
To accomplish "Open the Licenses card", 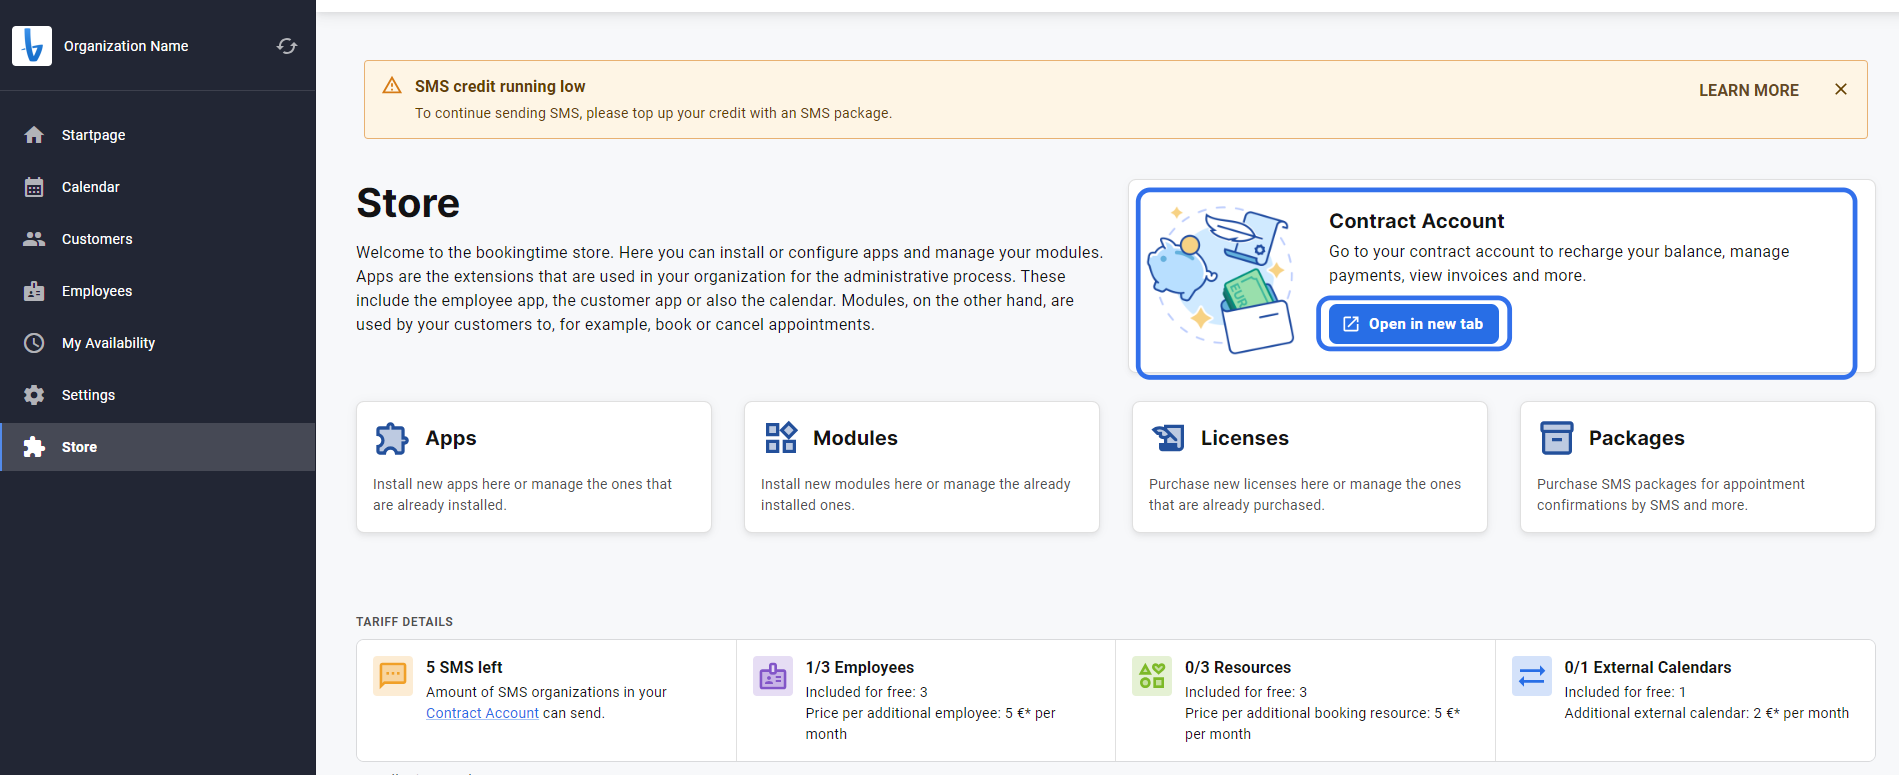I will [1310, 467].
